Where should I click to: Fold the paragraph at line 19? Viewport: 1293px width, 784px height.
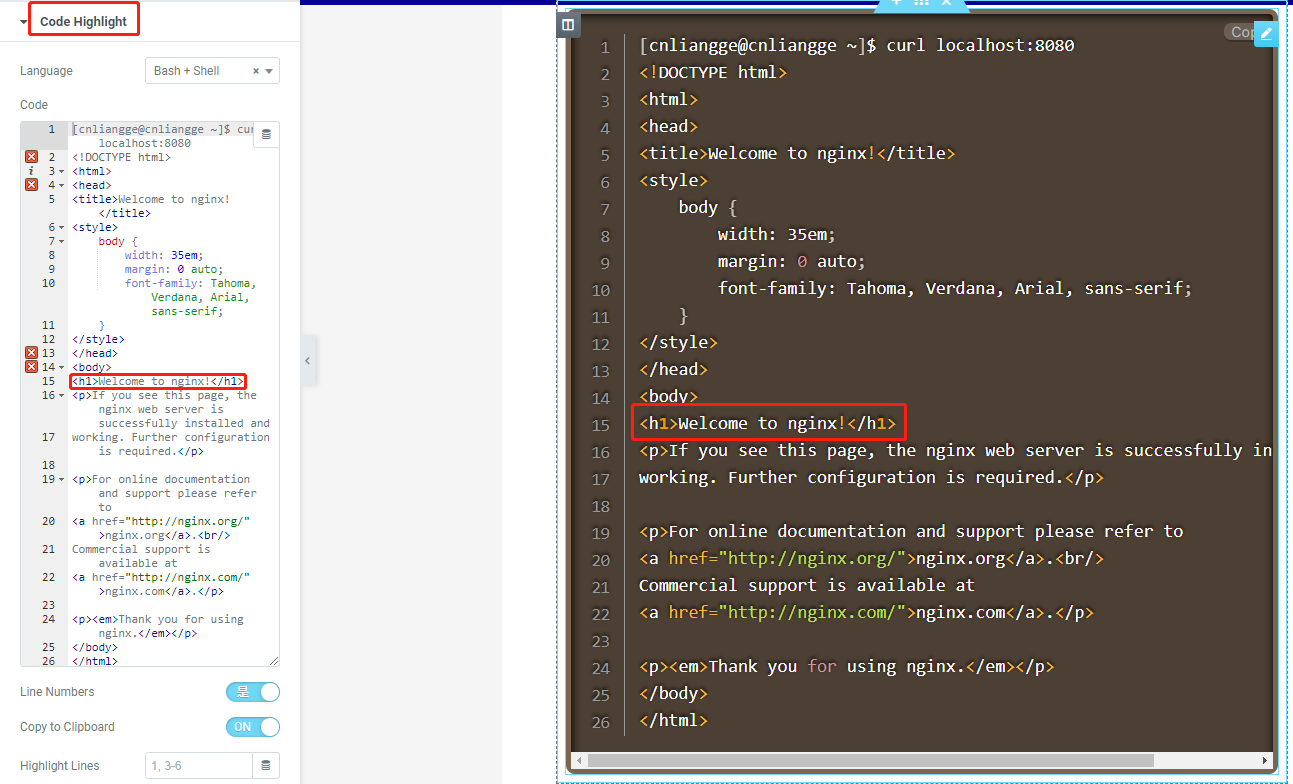click(x=61, y=479)
